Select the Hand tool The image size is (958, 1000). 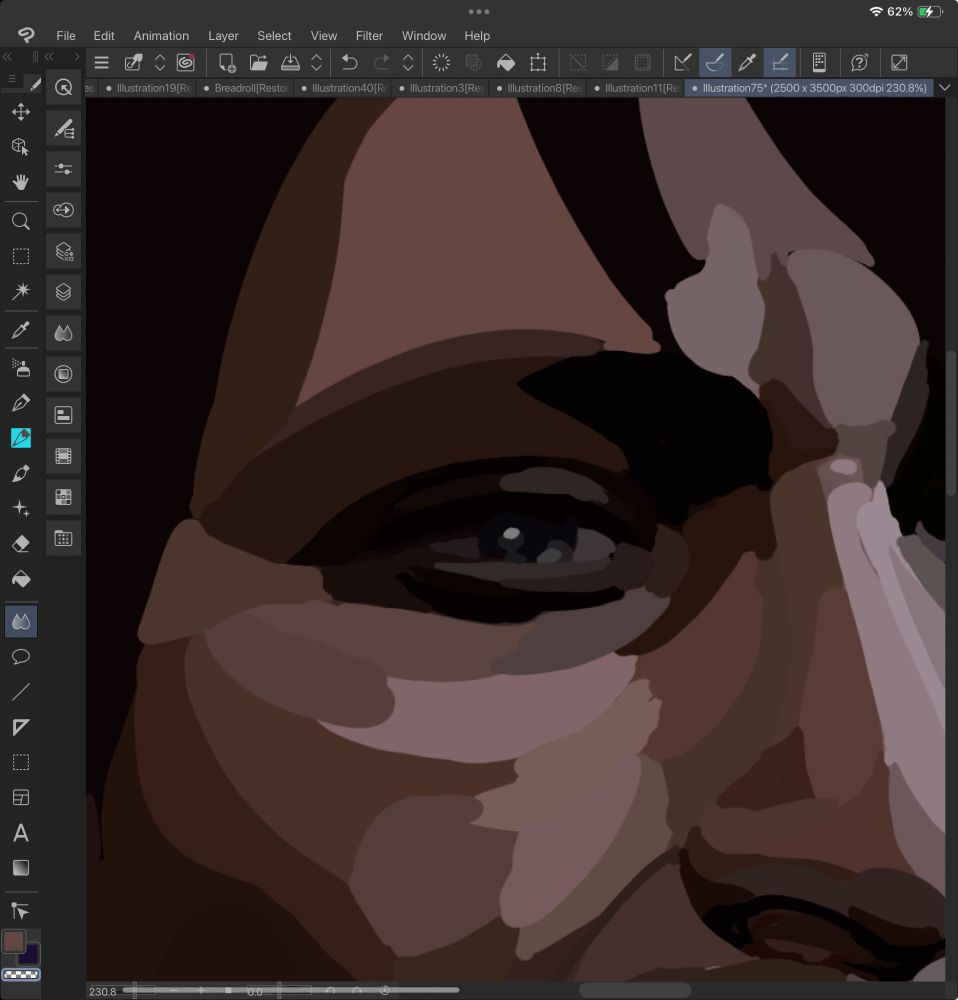(x=21, y=182)
